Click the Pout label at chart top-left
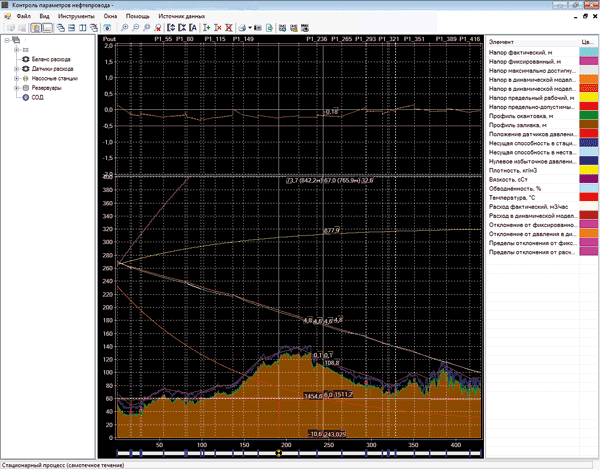The width and height of the screenshot is (600, 470). click(x=109, y=39)
